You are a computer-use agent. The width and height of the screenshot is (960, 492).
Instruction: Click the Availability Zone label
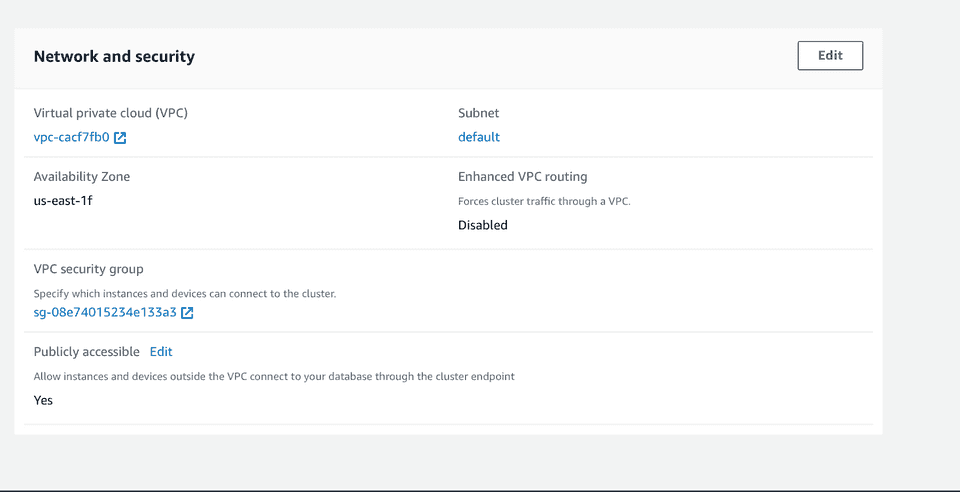82,177
